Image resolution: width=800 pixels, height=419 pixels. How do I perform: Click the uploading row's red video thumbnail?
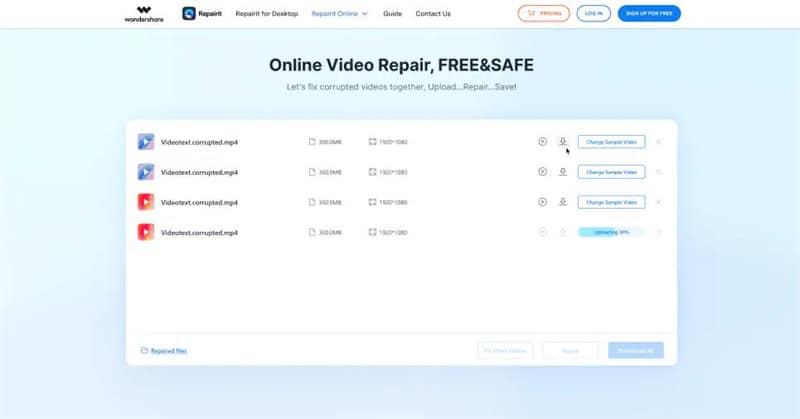146,232
